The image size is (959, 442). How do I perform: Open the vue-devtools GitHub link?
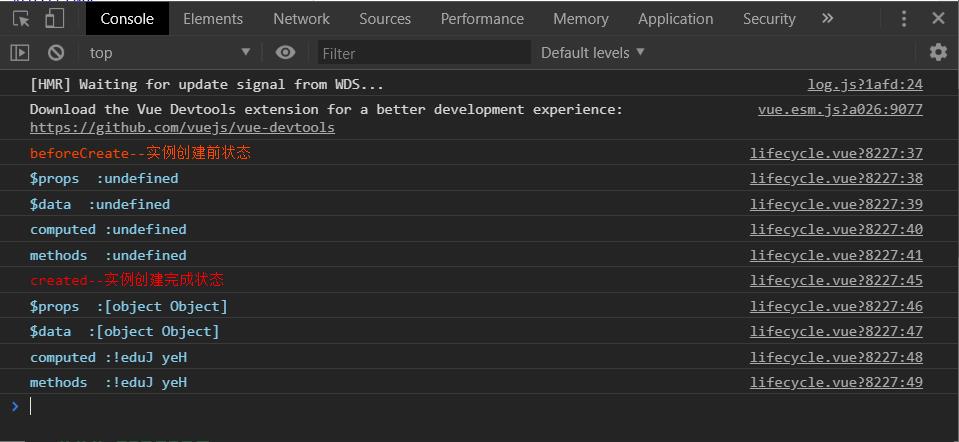click(x=182, y=127)
